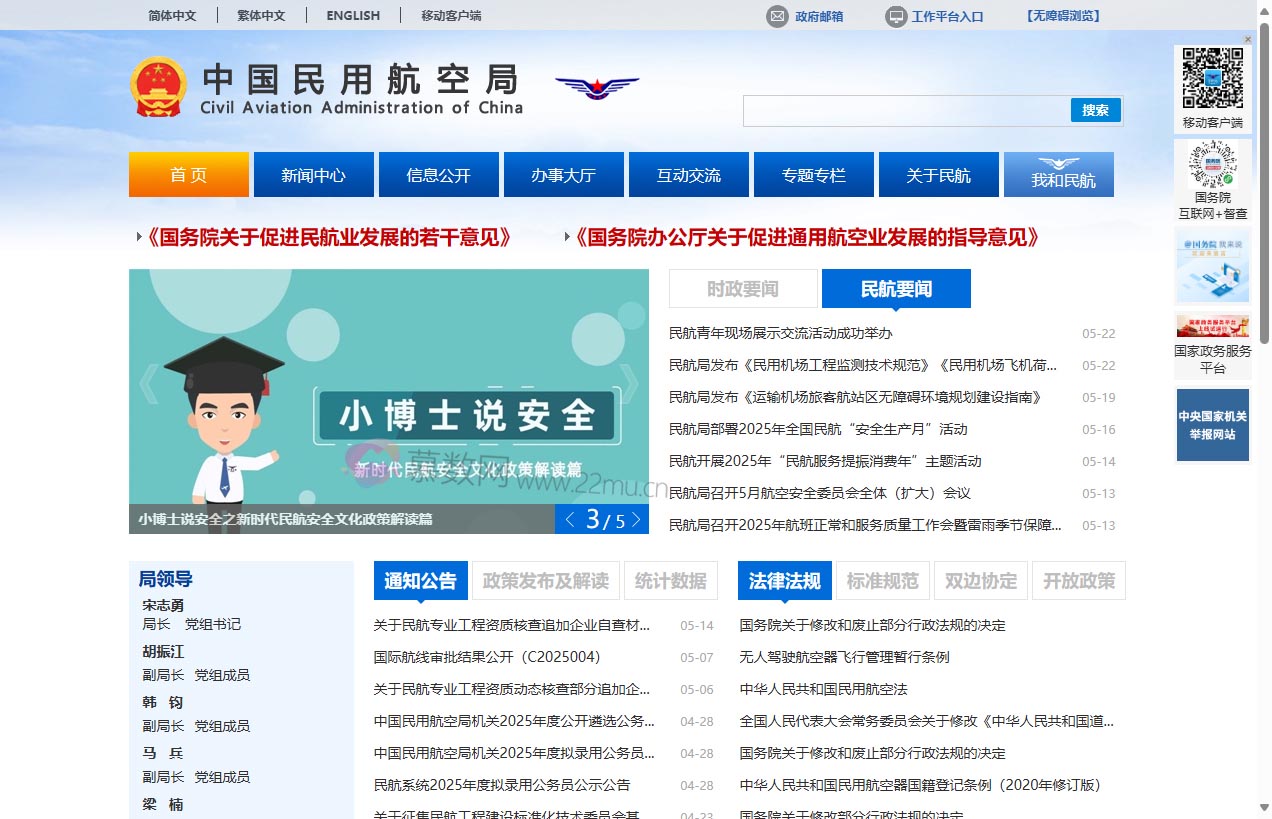This screenshot has height=819, width=1272.
Task: Click the 搜索 search button
Action: click(1096, 110)
